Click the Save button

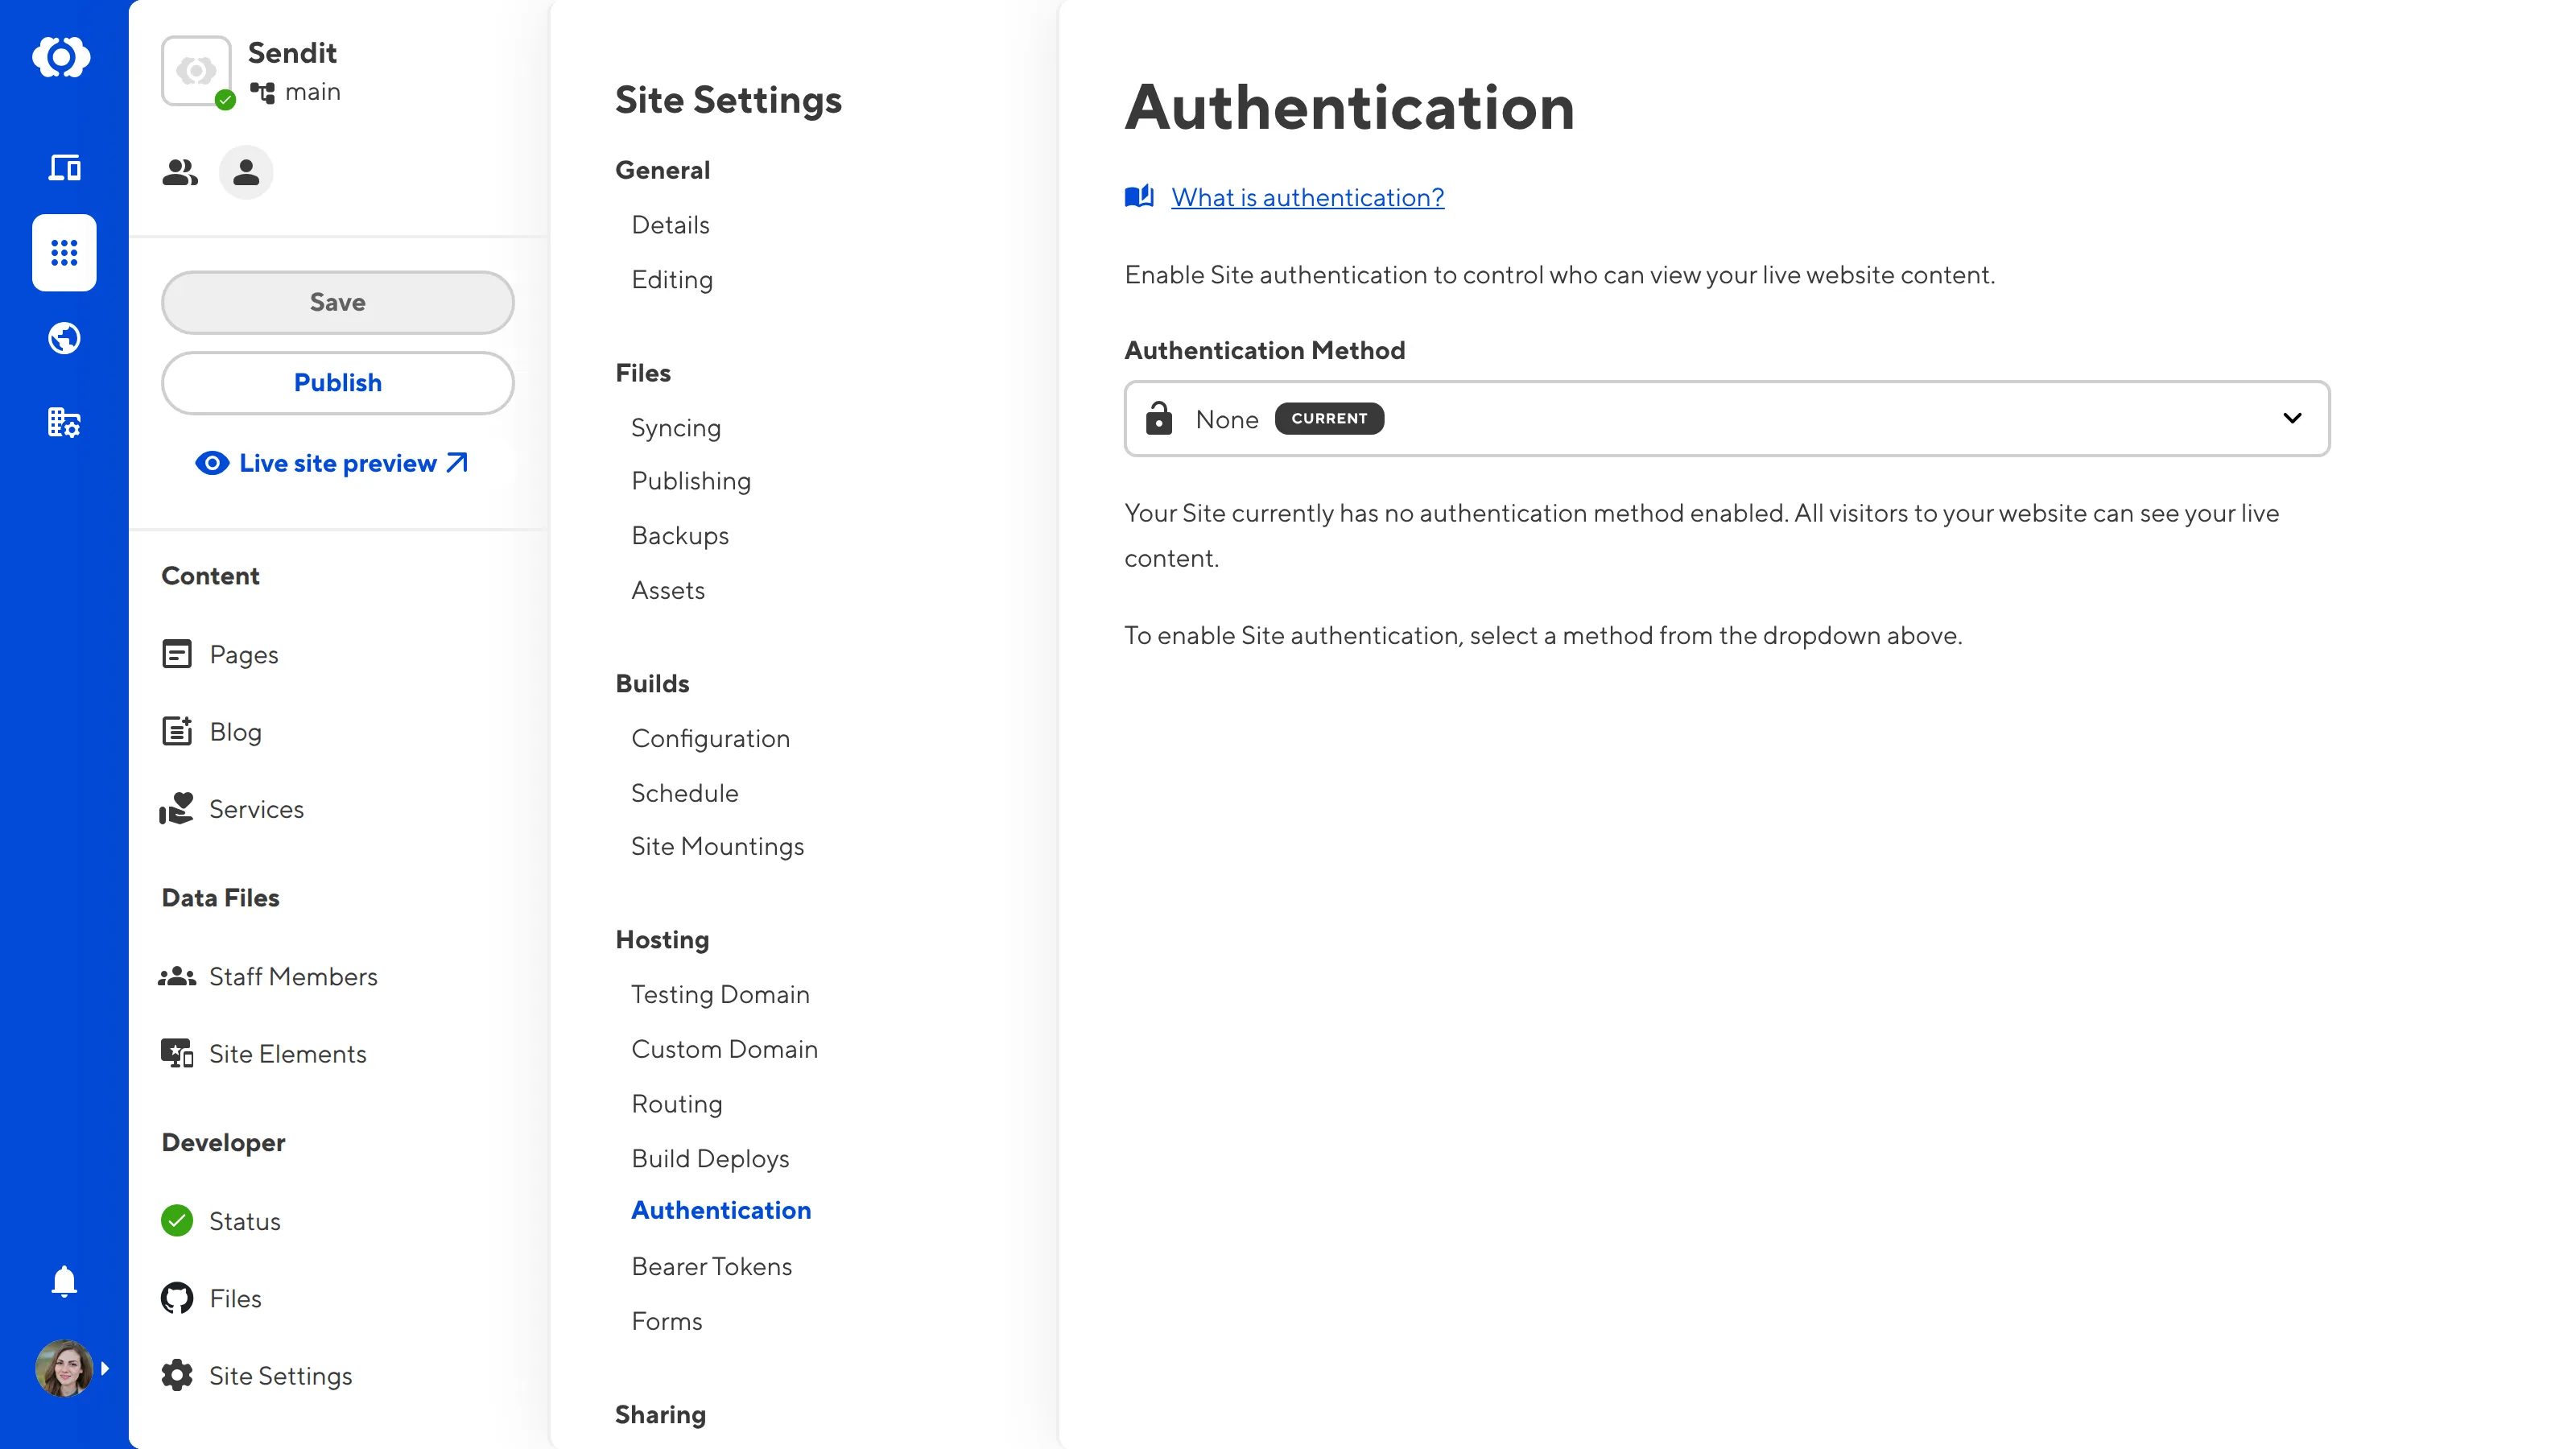(x=337, y=302)
